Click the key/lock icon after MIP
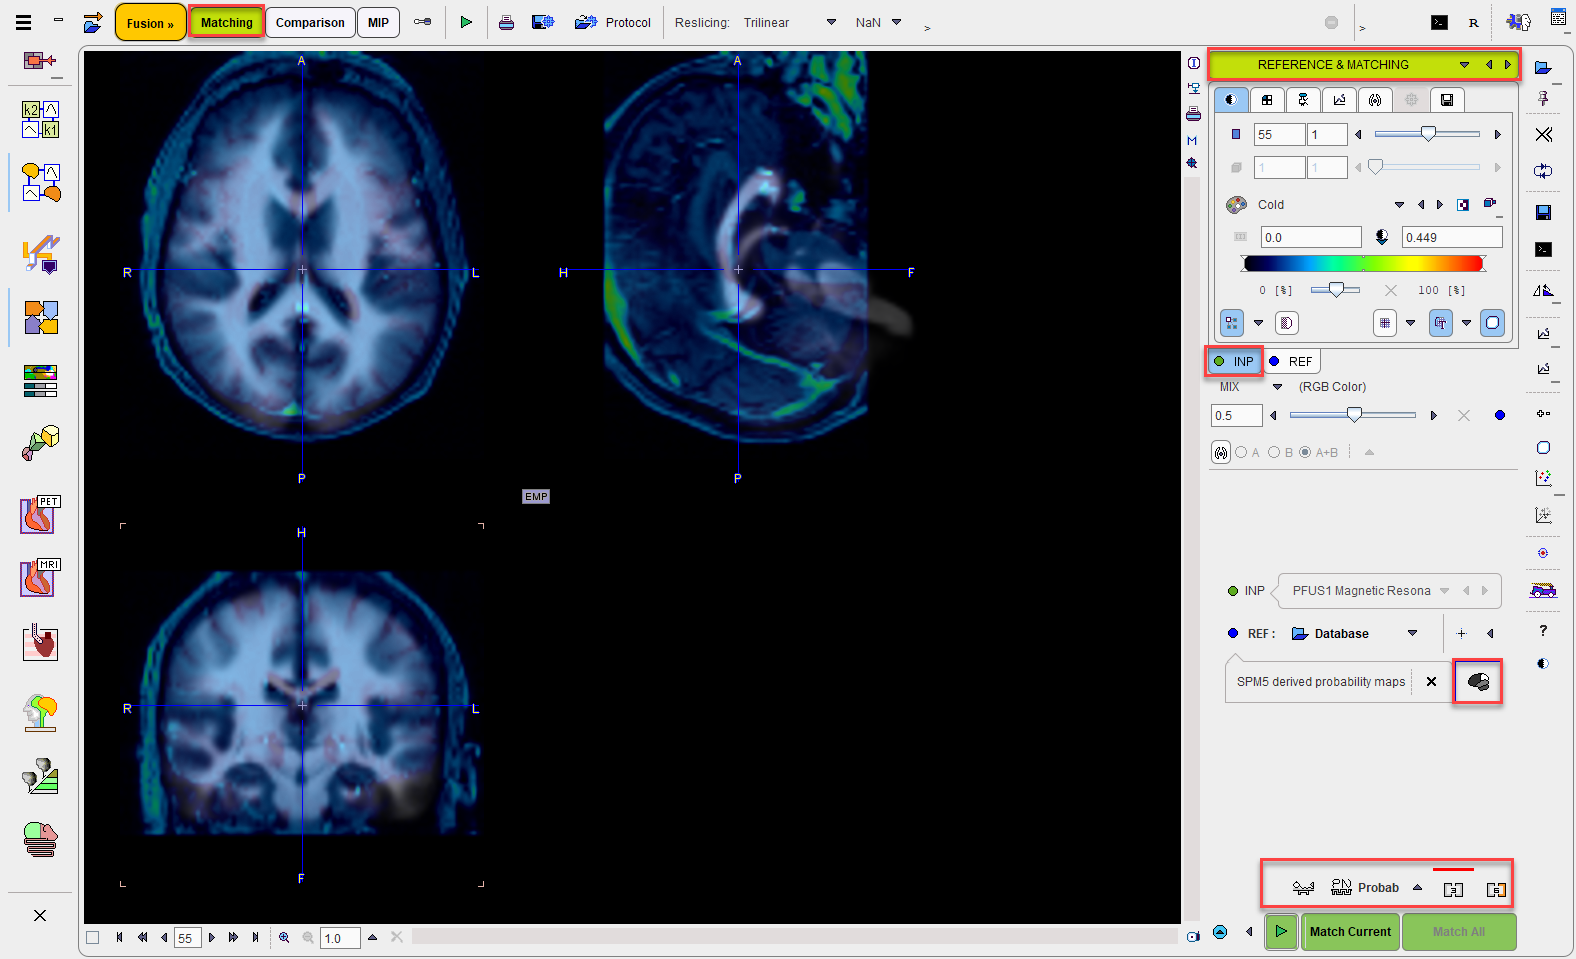Viewport: 1576px width, 959px height. (x=423, y=22)
